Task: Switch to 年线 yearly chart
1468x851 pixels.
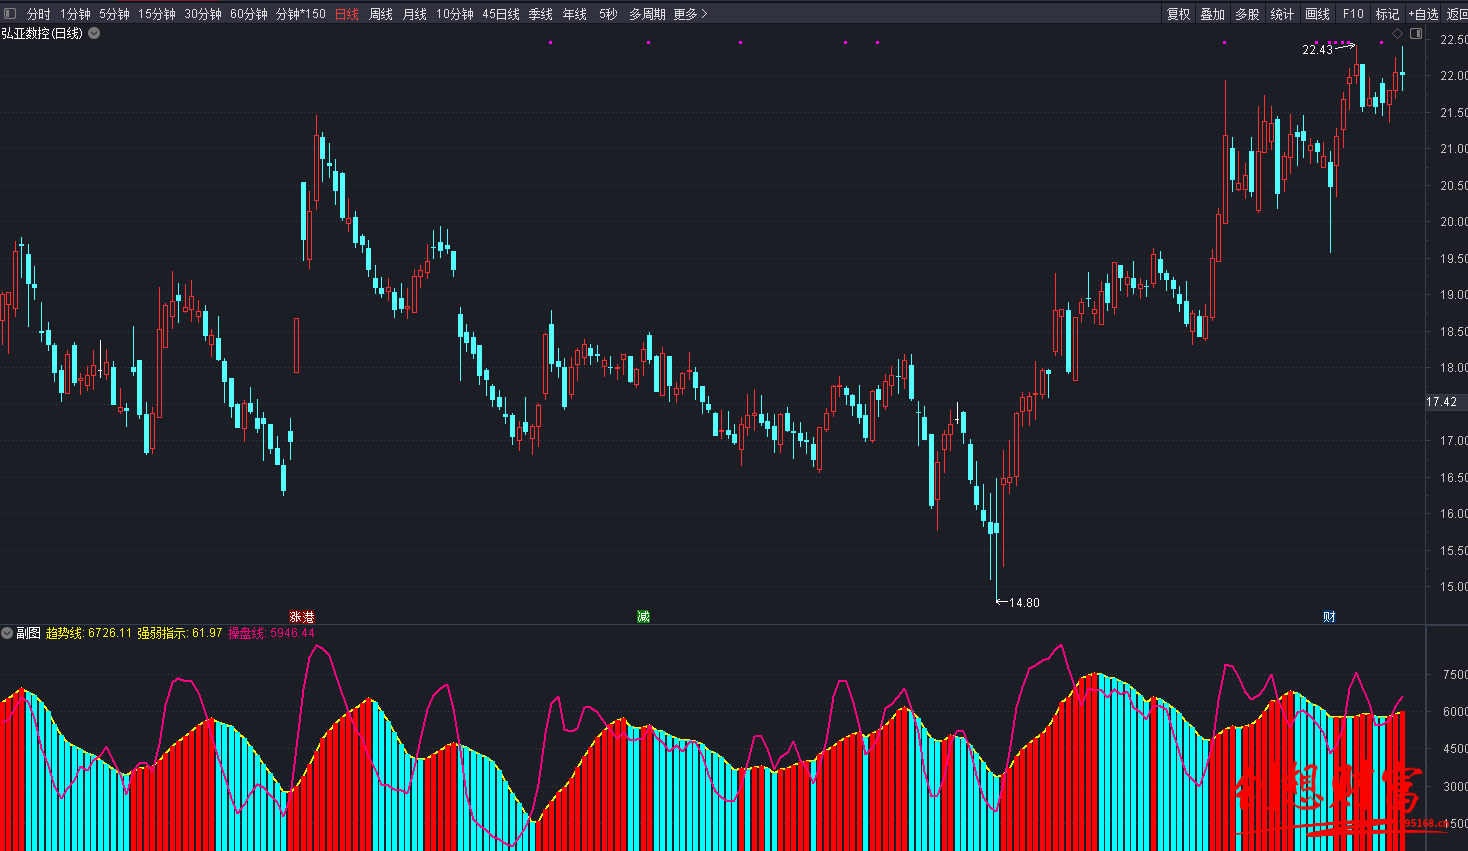Action: [x=575, y=14]
